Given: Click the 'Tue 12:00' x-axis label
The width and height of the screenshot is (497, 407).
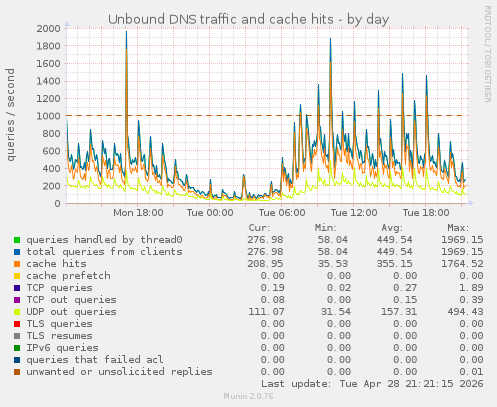Looking at the screenshot, I should [354, 213].
